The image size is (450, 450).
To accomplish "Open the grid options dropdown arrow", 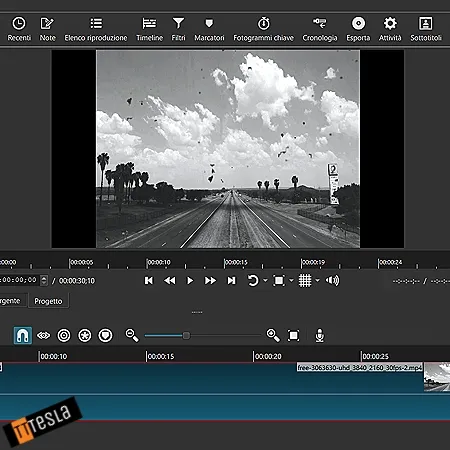I will [317, 281].
